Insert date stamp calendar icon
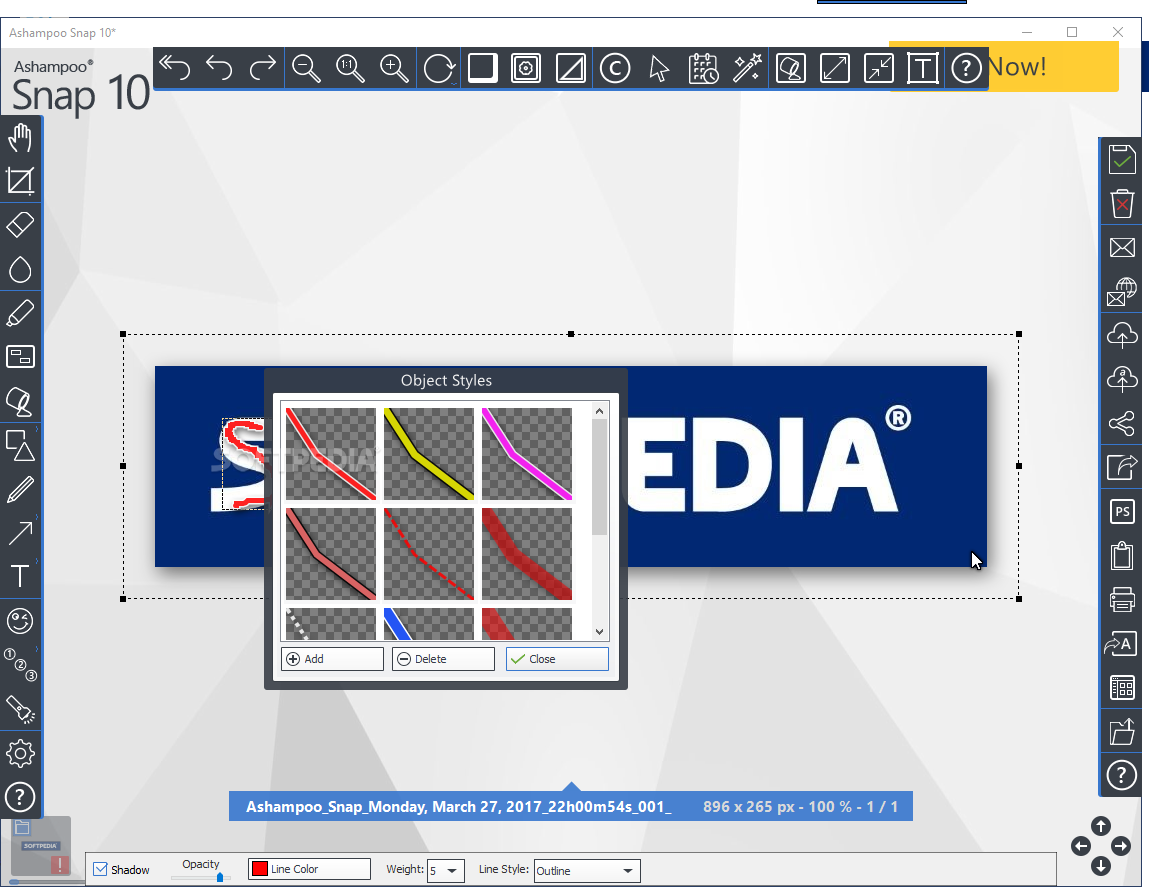 (703, 68)
